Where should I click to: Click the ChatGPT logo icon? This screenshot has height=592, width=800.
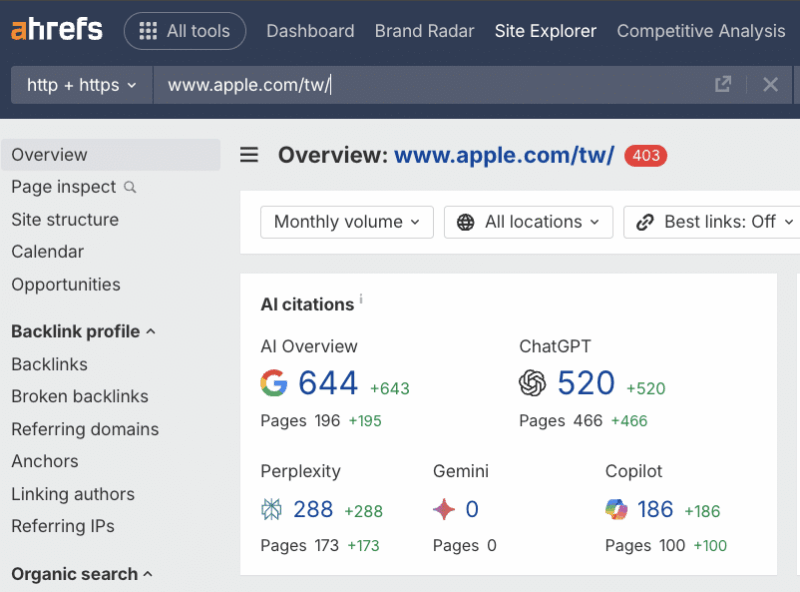[532, 383]
